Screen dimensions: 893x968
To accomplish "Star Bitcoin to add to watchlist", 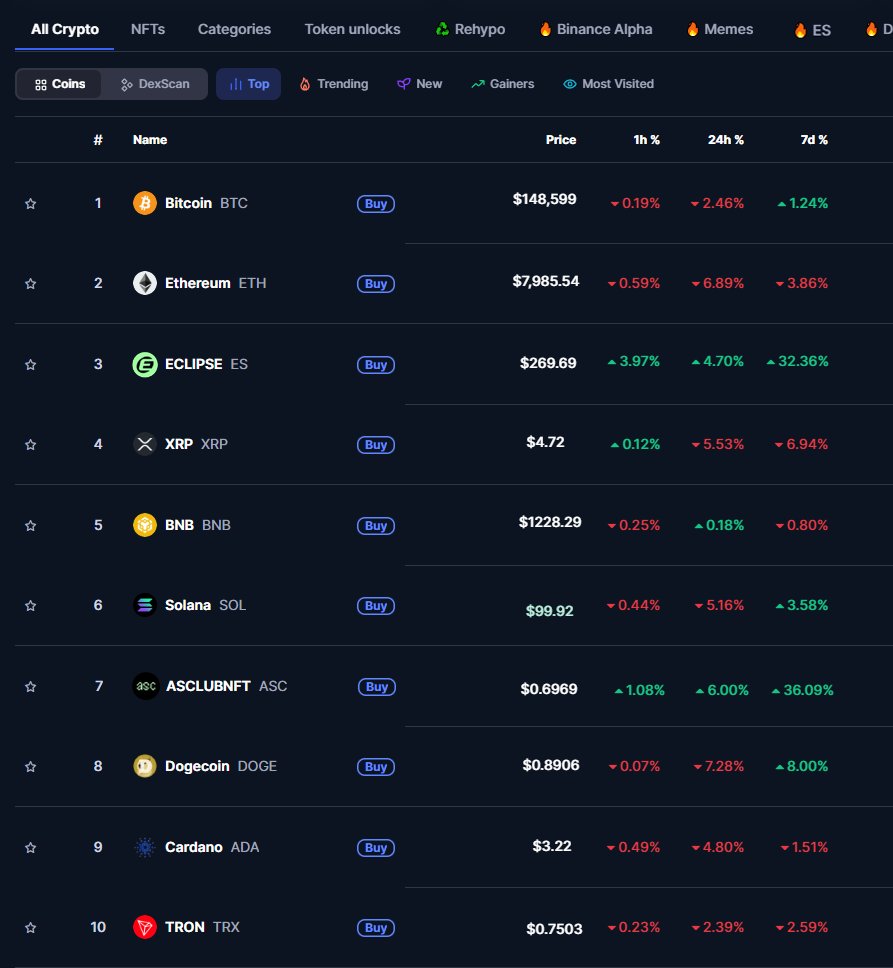I will [30, 204].
